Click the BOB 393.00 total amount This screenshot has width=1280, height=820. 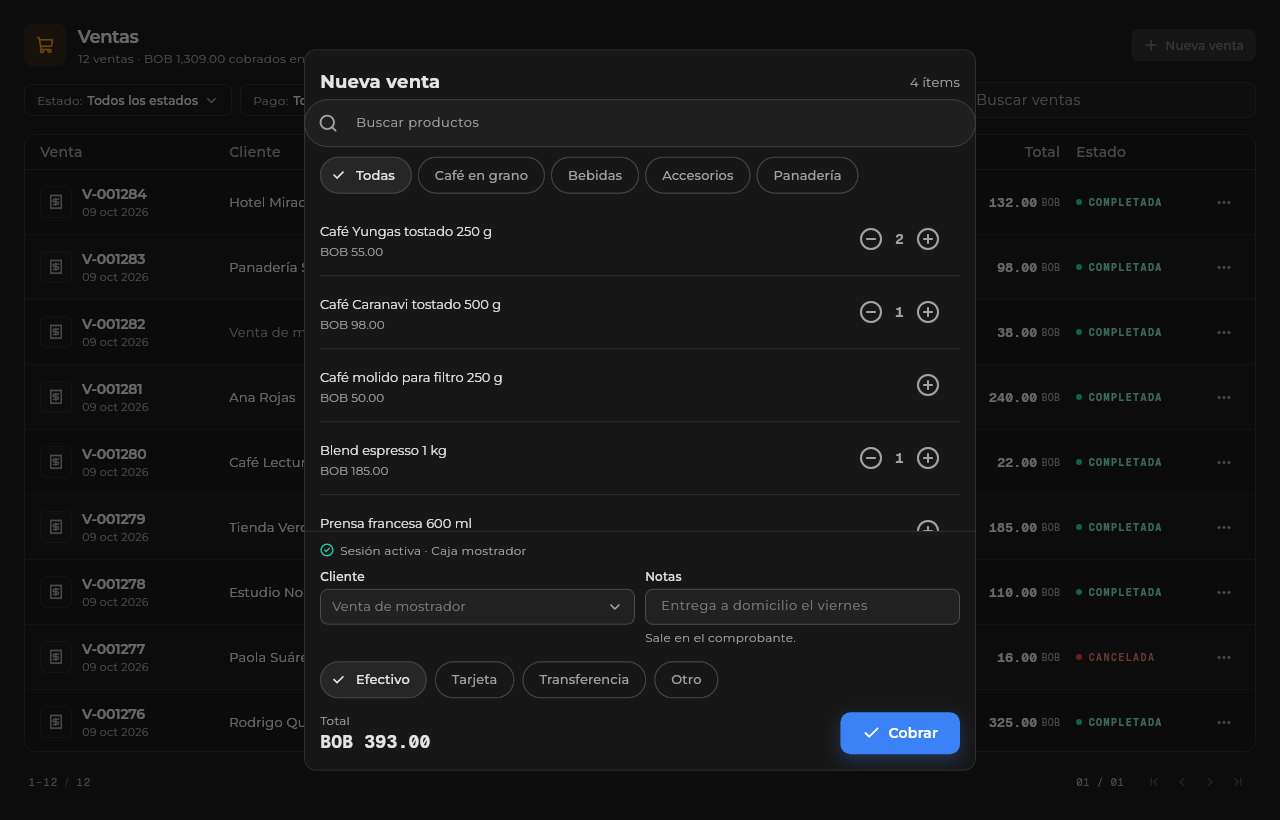click(375, 742)
